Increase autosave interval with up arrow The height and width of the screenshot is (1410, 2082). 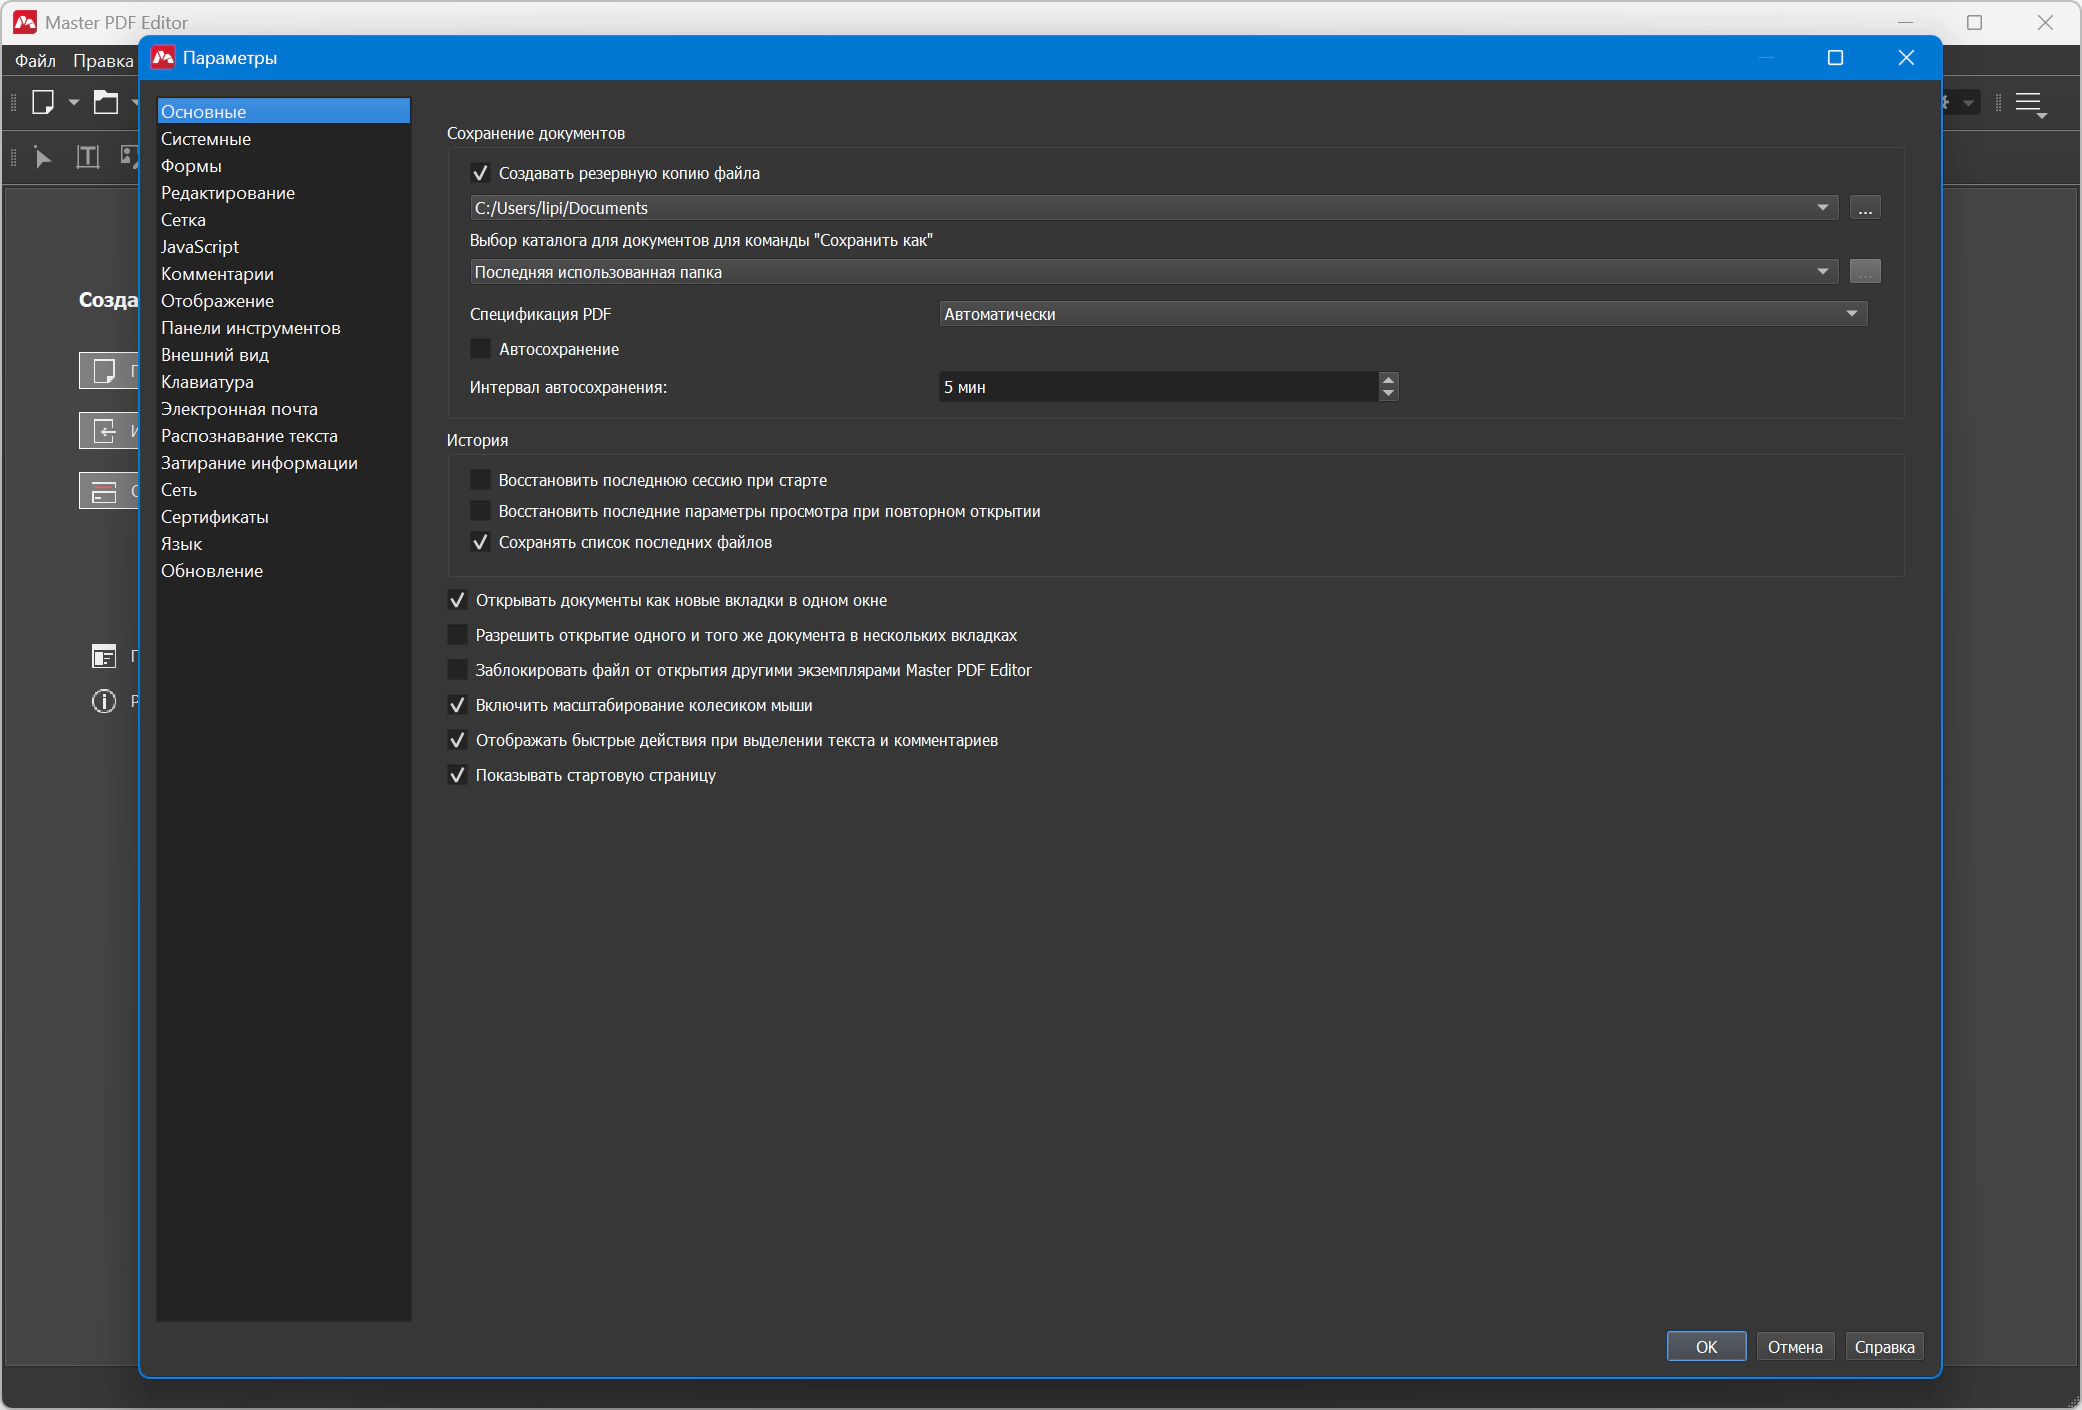coord(1388,379)
